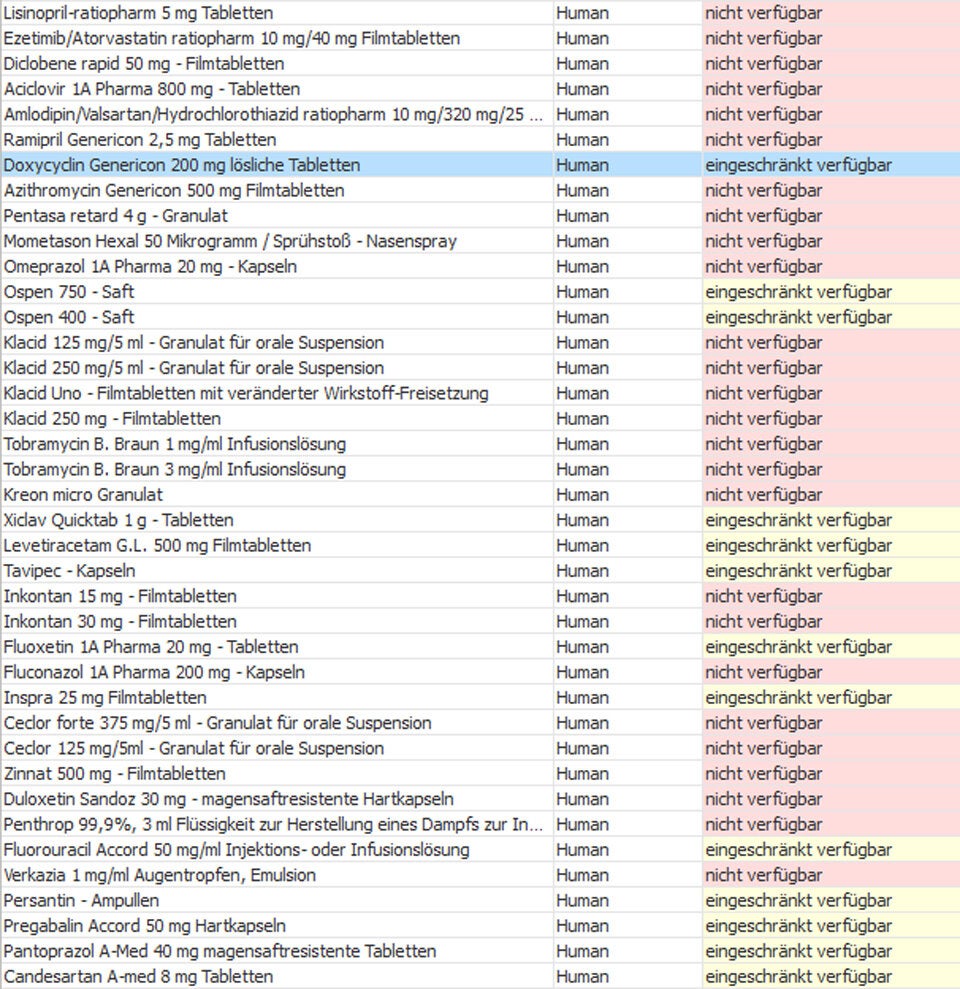The image size is (960, 989).
Task: Select the highlighted Doxycyclin Genericon 200 mg row
Action: 182,165
